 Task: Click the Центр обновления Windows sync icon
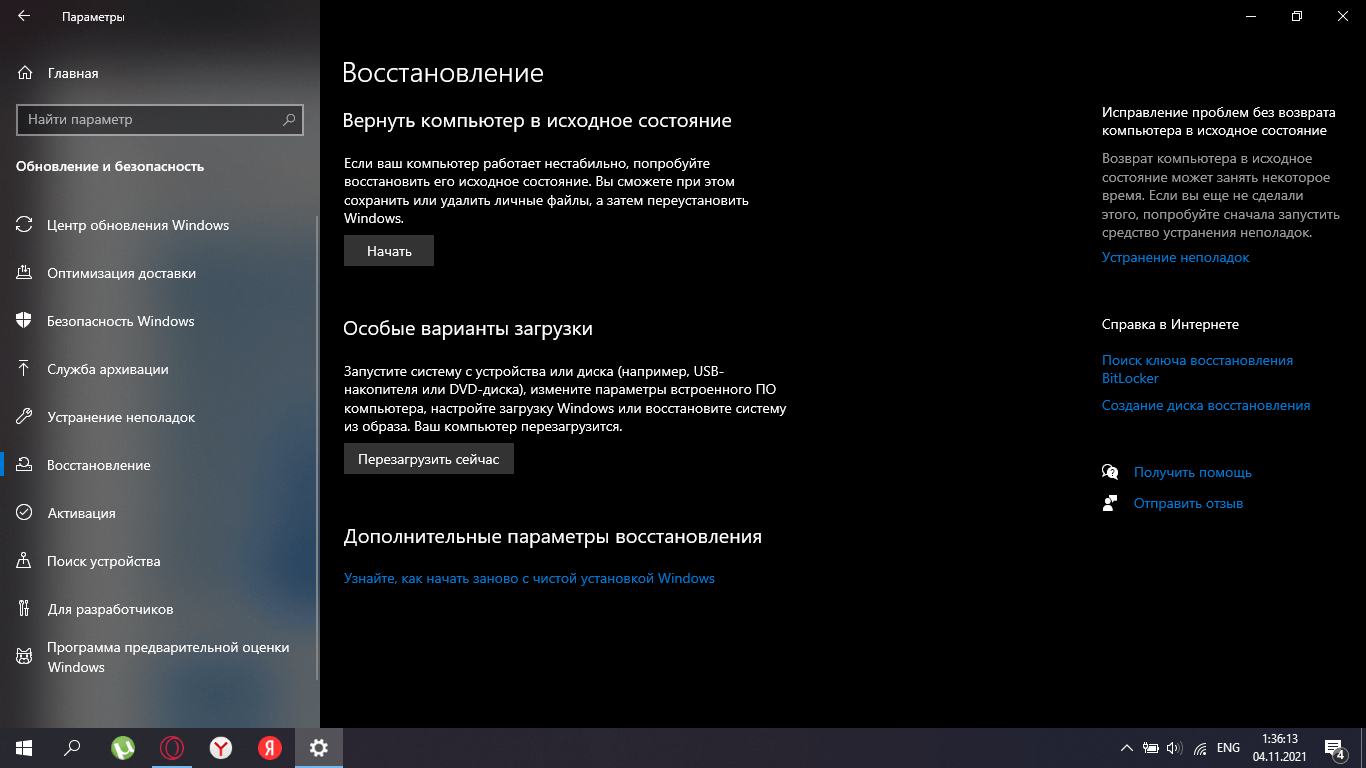tap(25, 225)
